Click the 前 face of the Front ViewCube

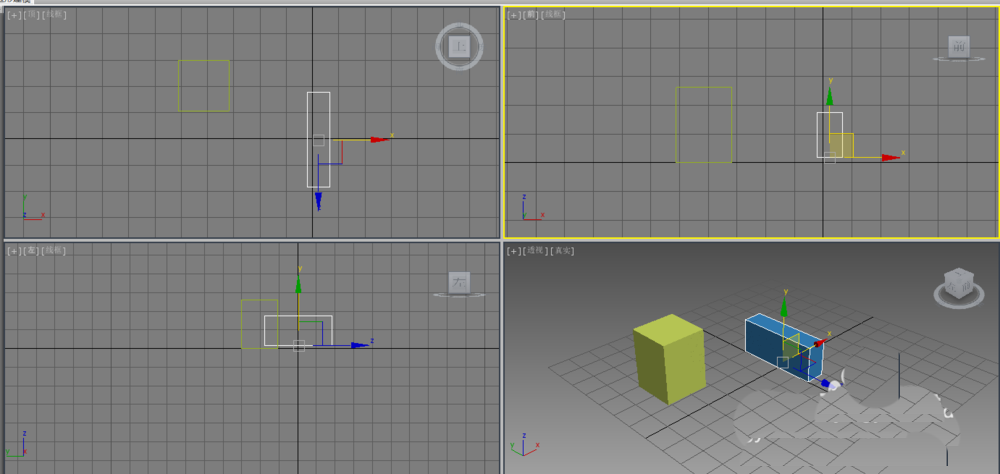(x=958, y=46)
